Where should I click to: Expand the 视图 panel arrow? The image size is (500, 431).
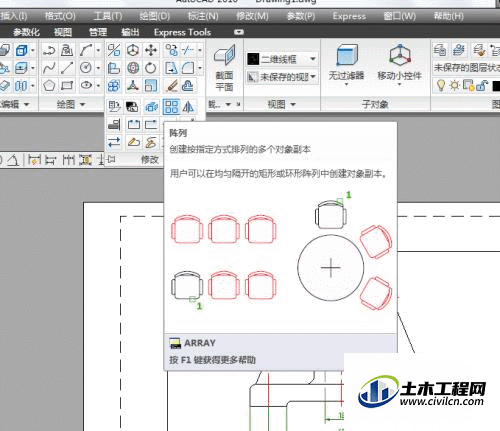coord(293,104)
